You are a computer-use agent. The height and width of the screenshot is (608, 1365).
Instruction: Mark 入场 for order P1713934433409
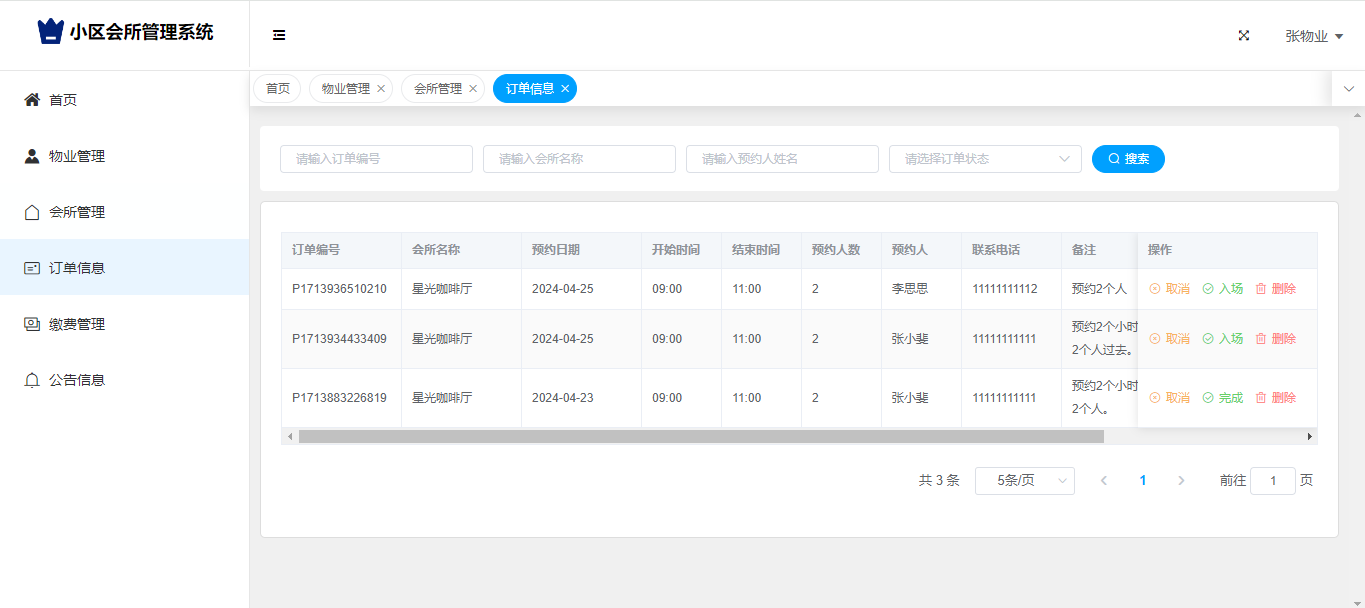pos(1222,339)
